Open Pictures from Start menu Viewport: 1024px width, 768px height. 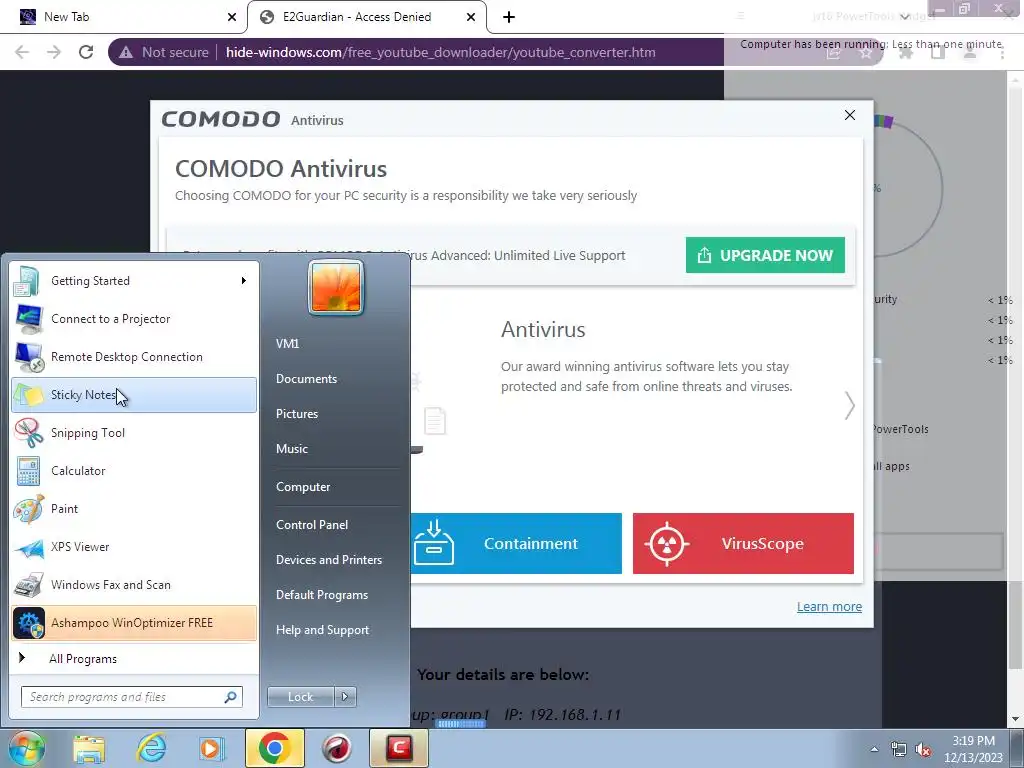(x=296, y=414)
